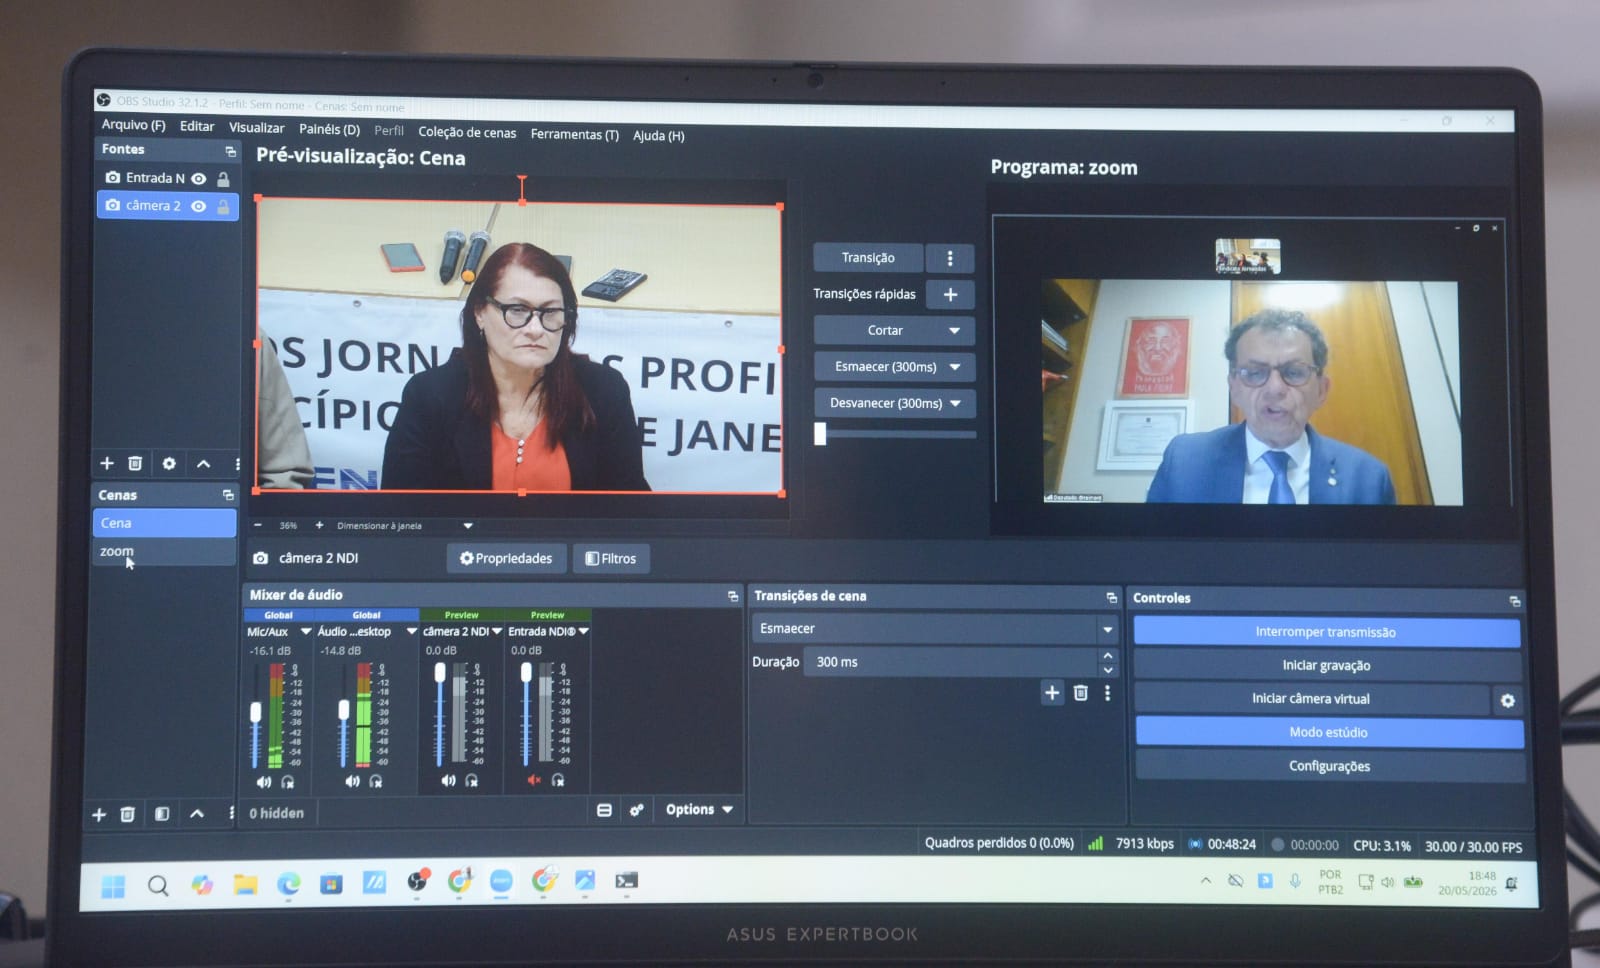1600x968 pixels.
Task: Add a new source in Fontes panel
Action: coord(107,463)
